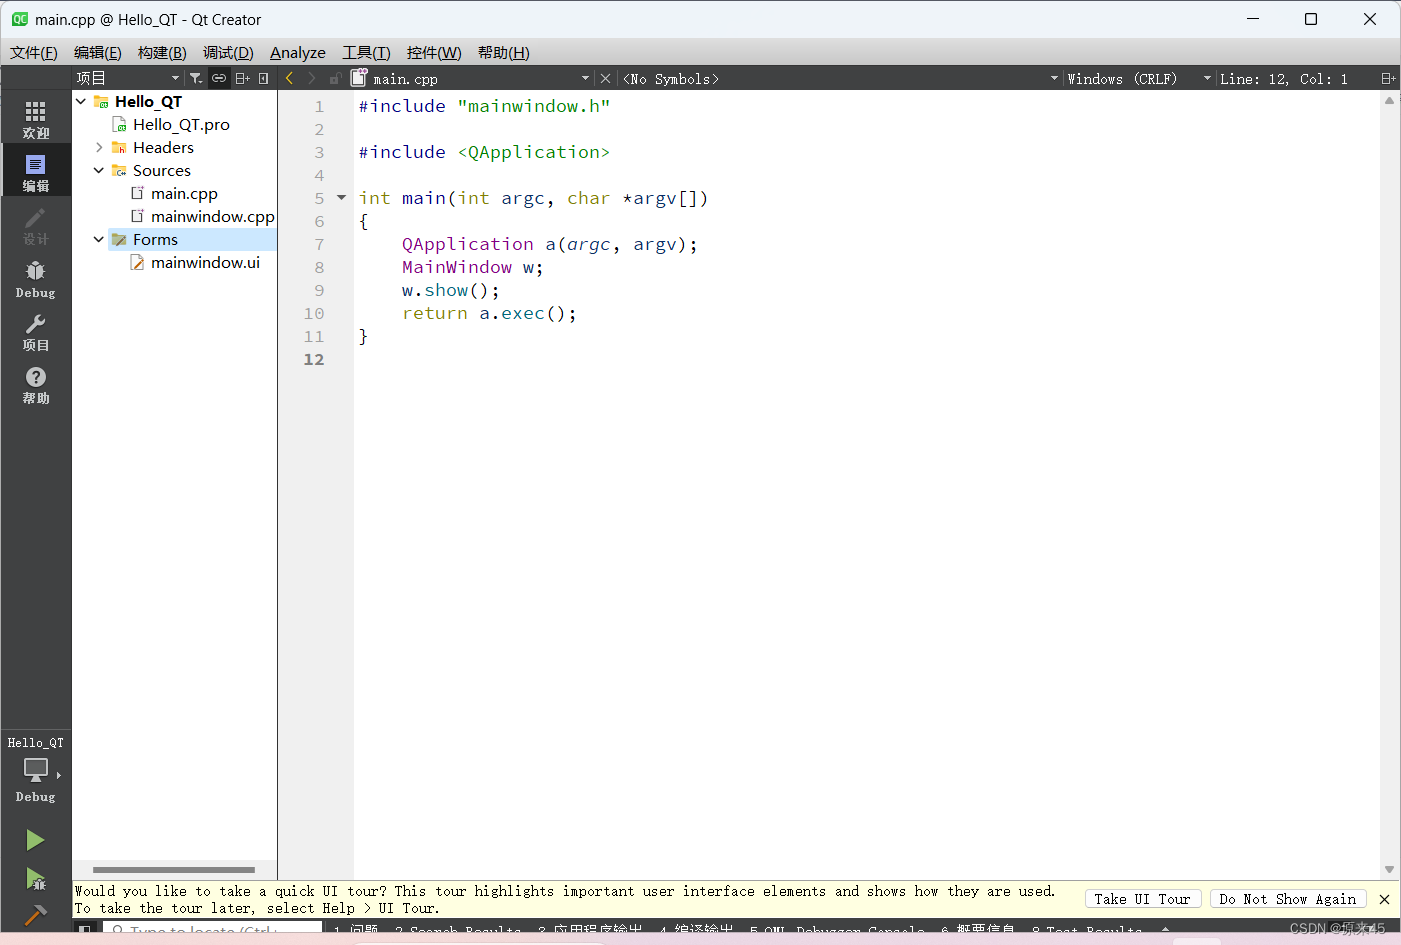
Task: Click project tree horizontal scrollbar
Action: (174, 870)
